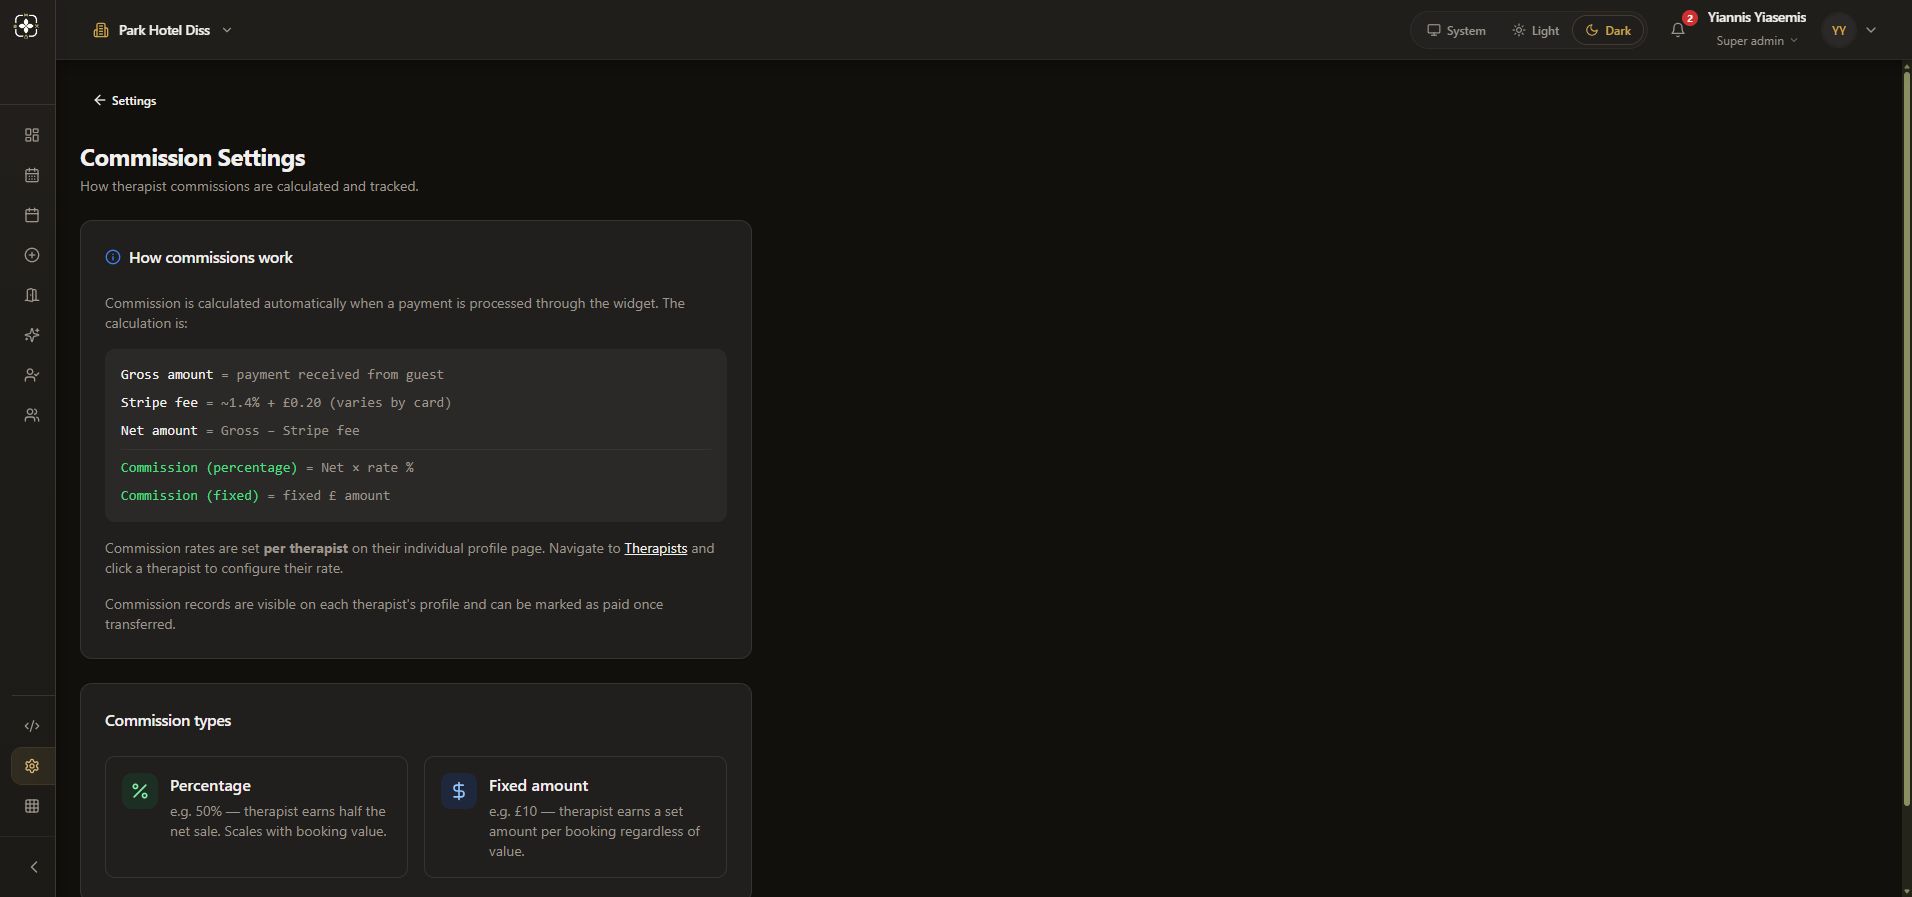Switch theme to System
The image size is (1912, 897).
1456,30
